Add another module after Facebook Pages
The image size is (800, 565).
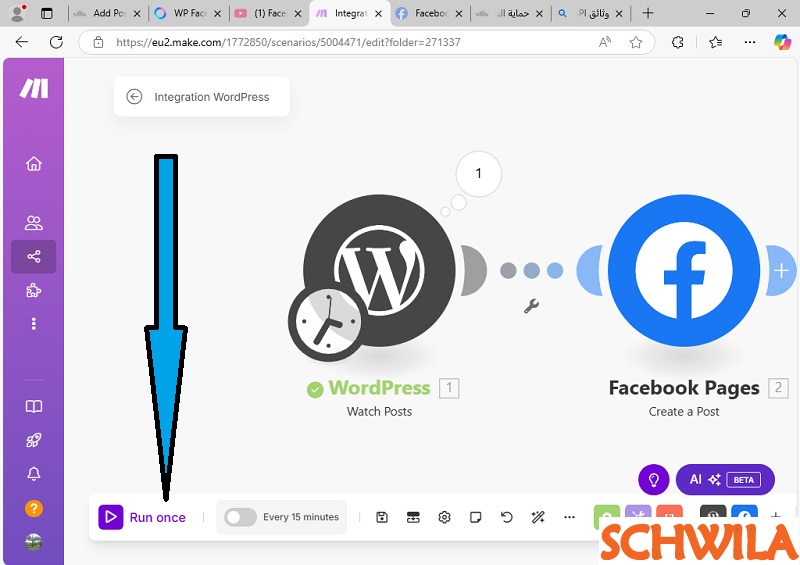tap(781, 271)
